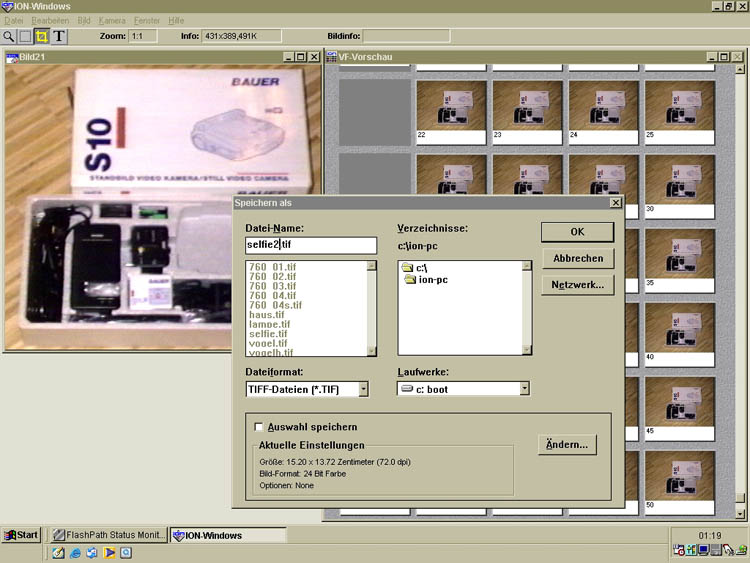
Task: Click the display monitor tray icon
Action: 703,550
